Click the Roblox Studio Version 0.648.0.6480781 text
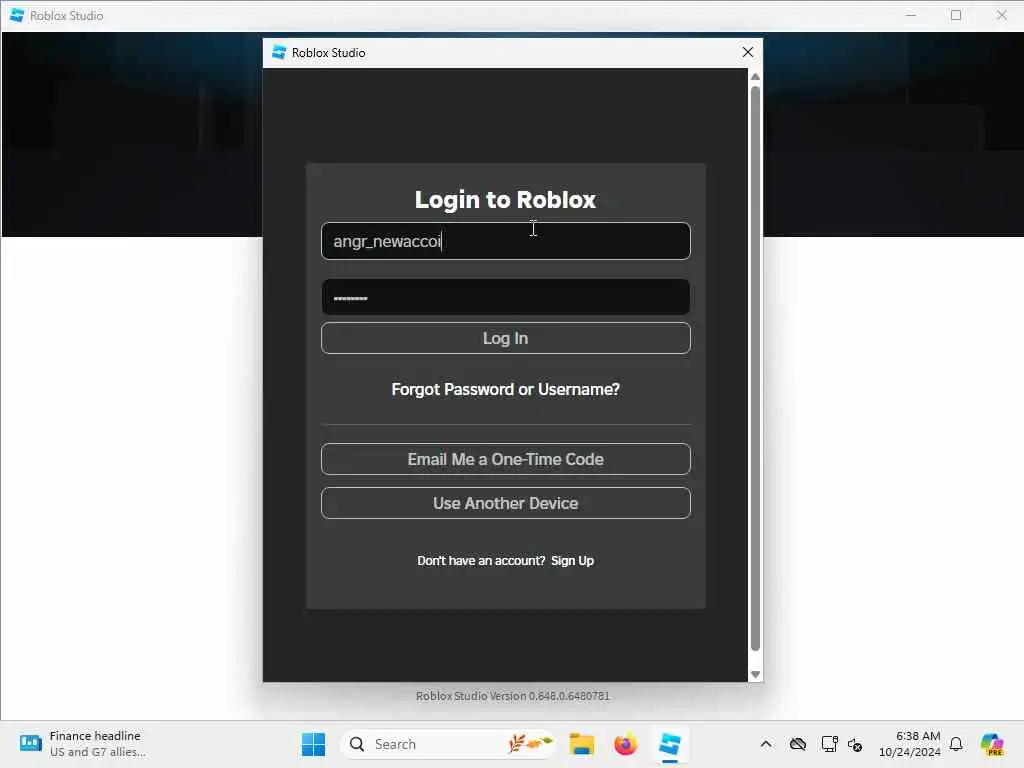Image resolution: width=1024 pixels, height=768 pixels. (513, 696)
